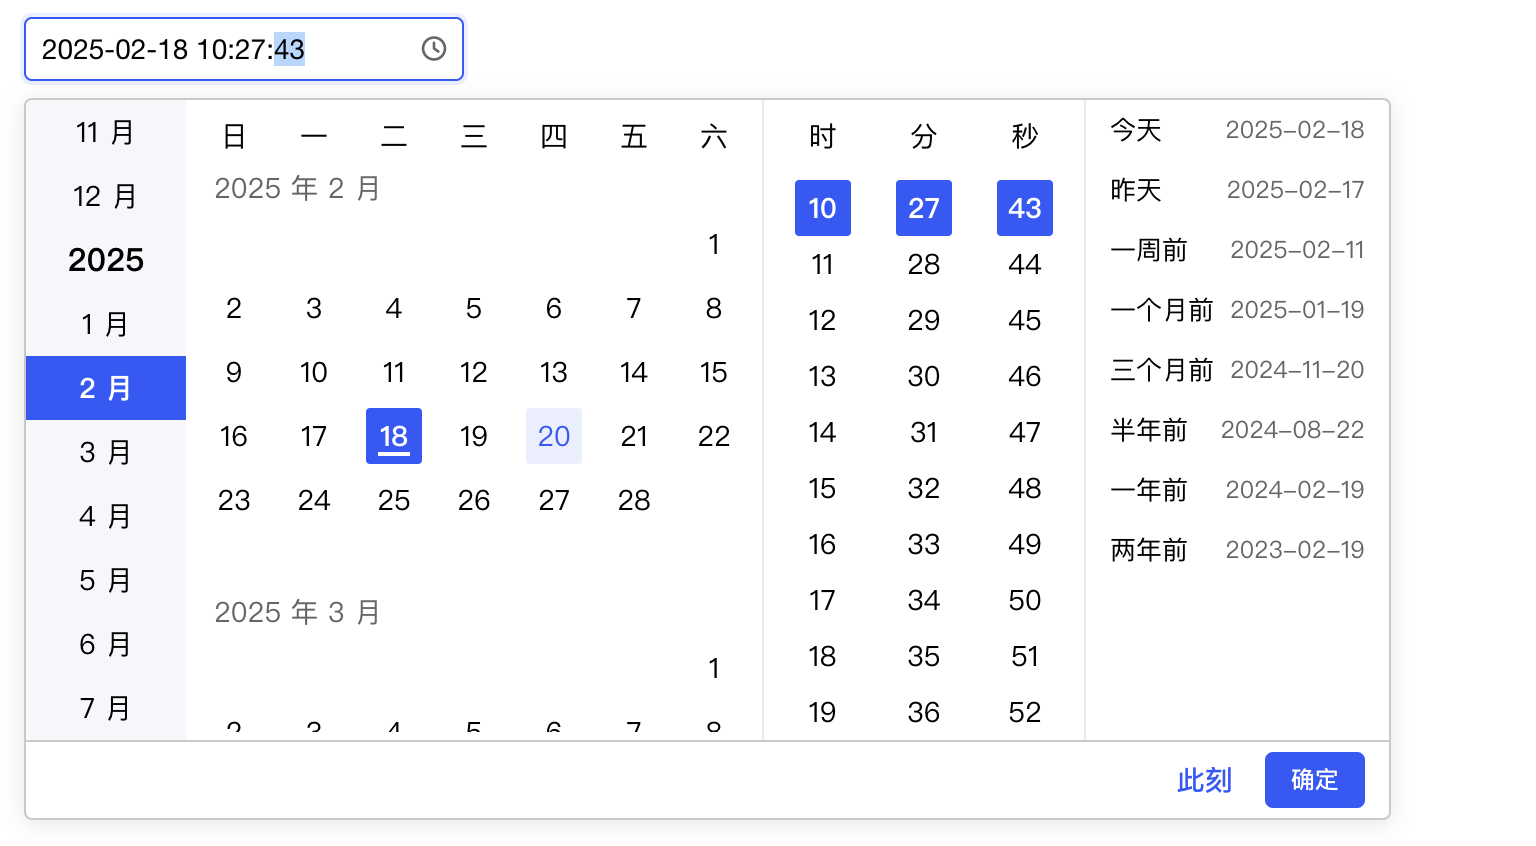1536x846 pixels.
Task: Select second 50 in 秒 column
Action: 1025,600
